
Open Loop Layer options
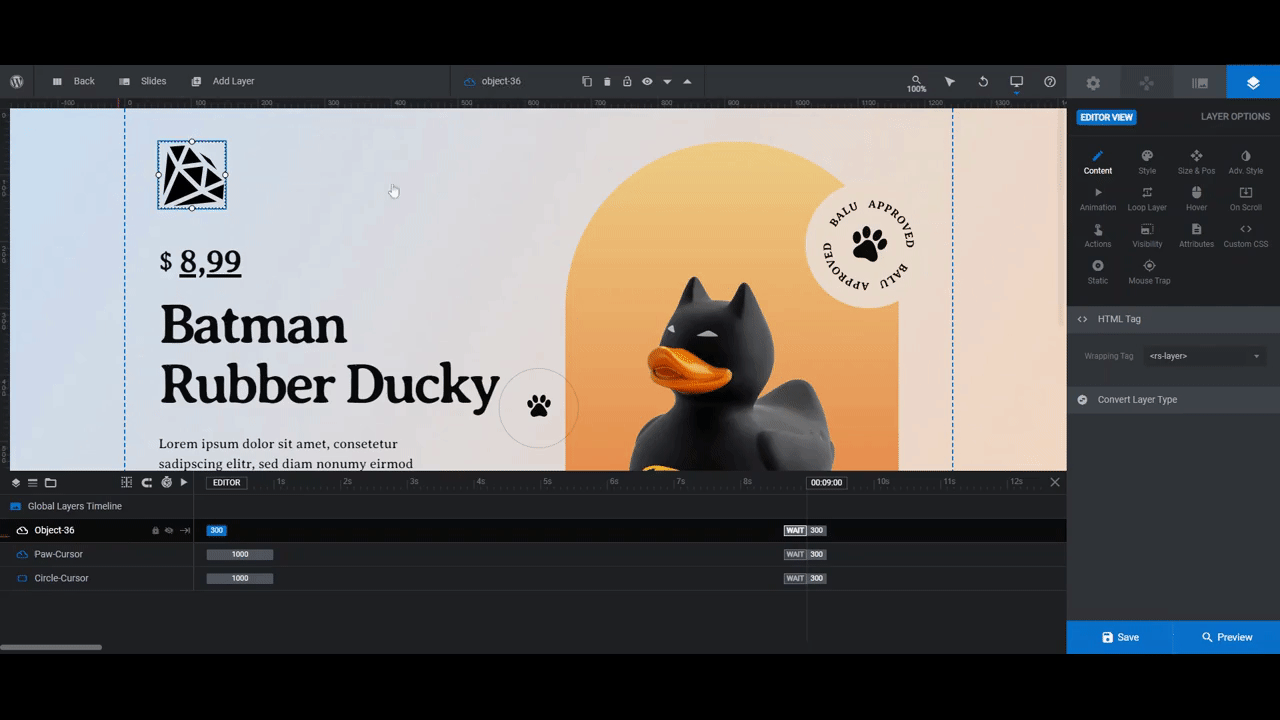[x=1147, y=199]
